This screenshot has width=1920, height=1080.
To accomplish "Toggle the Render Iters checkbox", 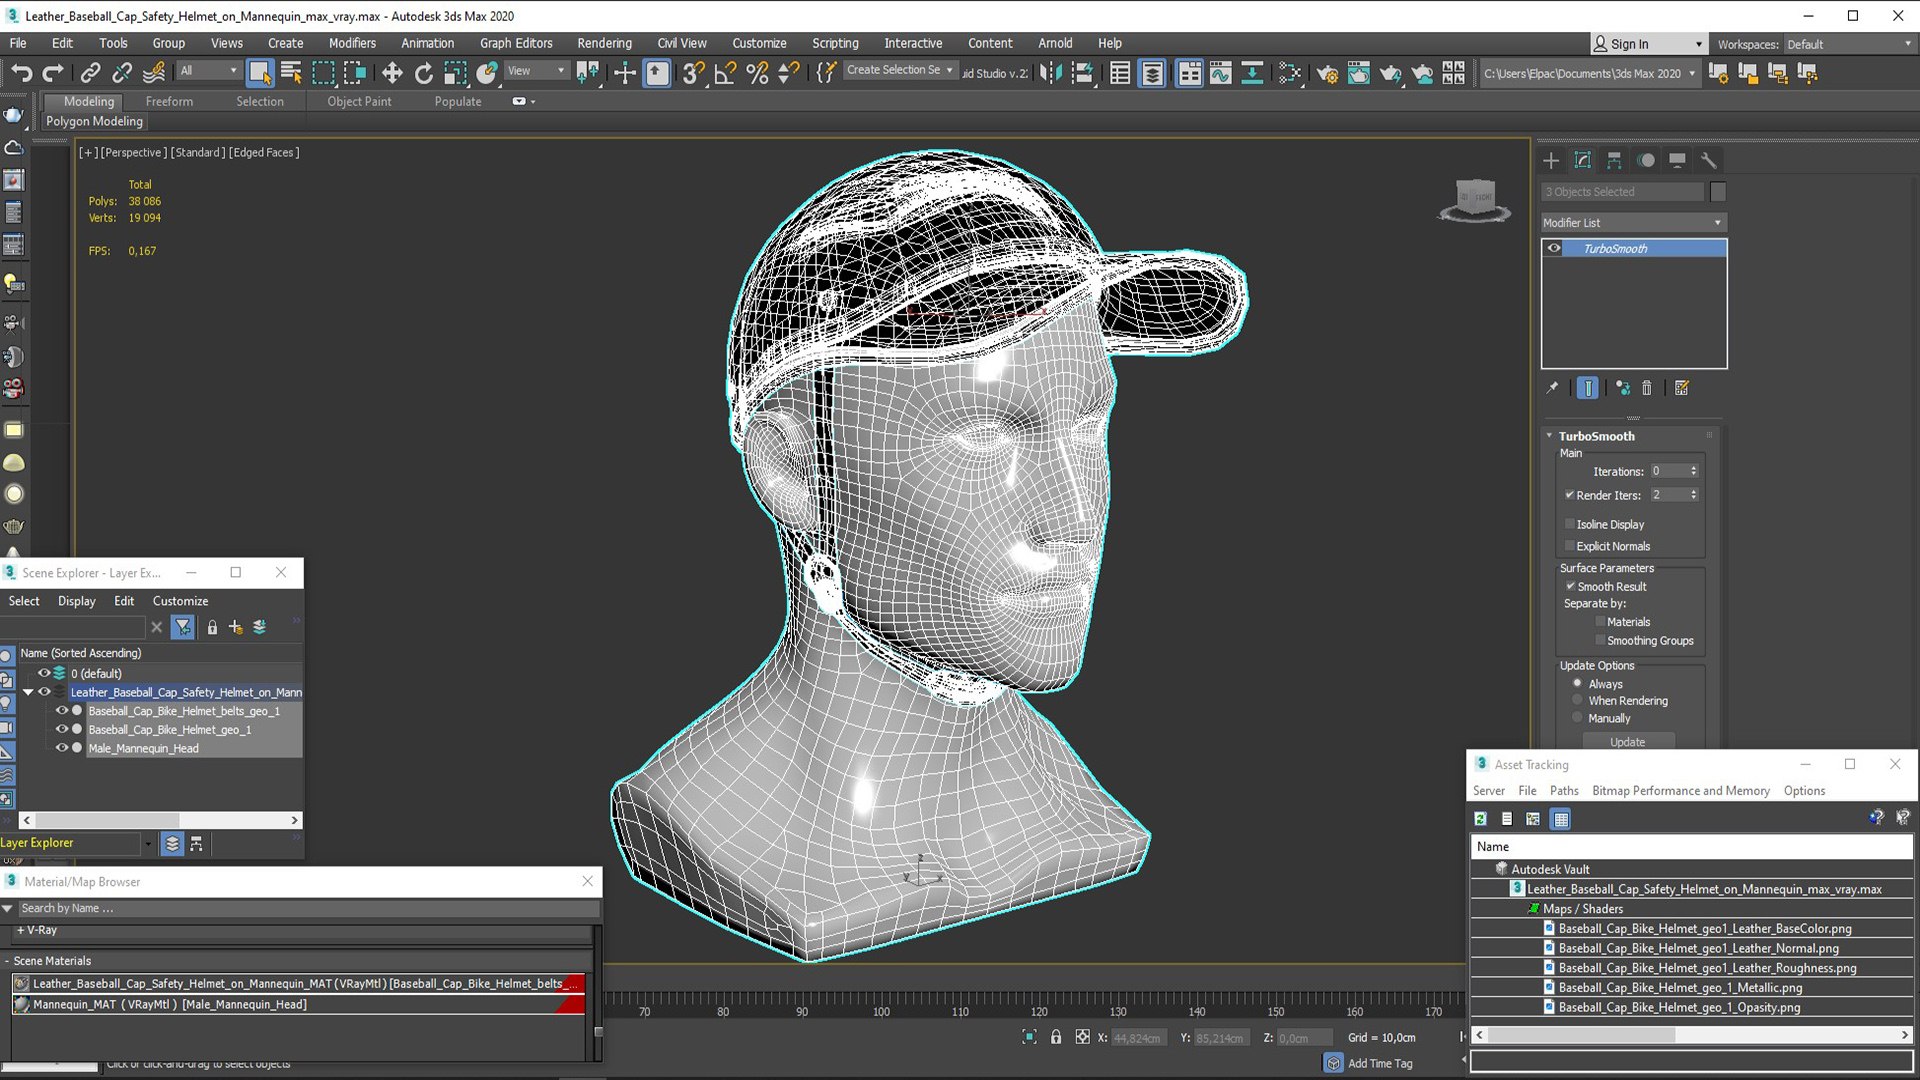I will pos(1570,495).
